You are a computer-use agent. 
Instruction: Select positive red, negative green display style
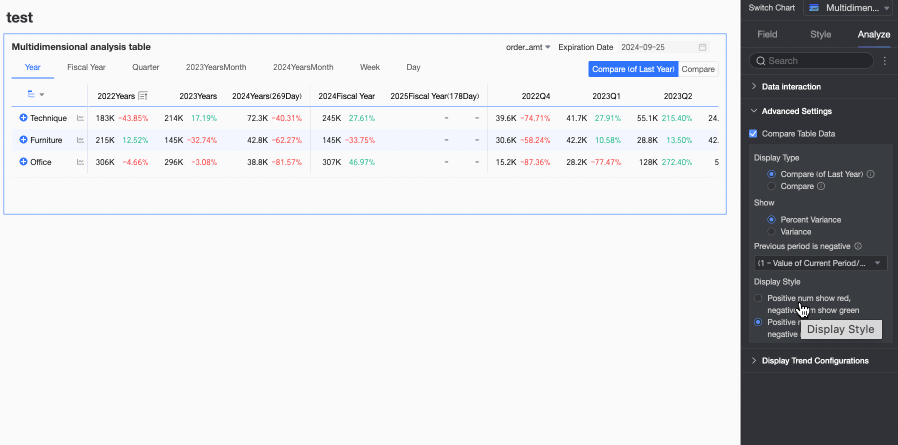coord(759,298)
